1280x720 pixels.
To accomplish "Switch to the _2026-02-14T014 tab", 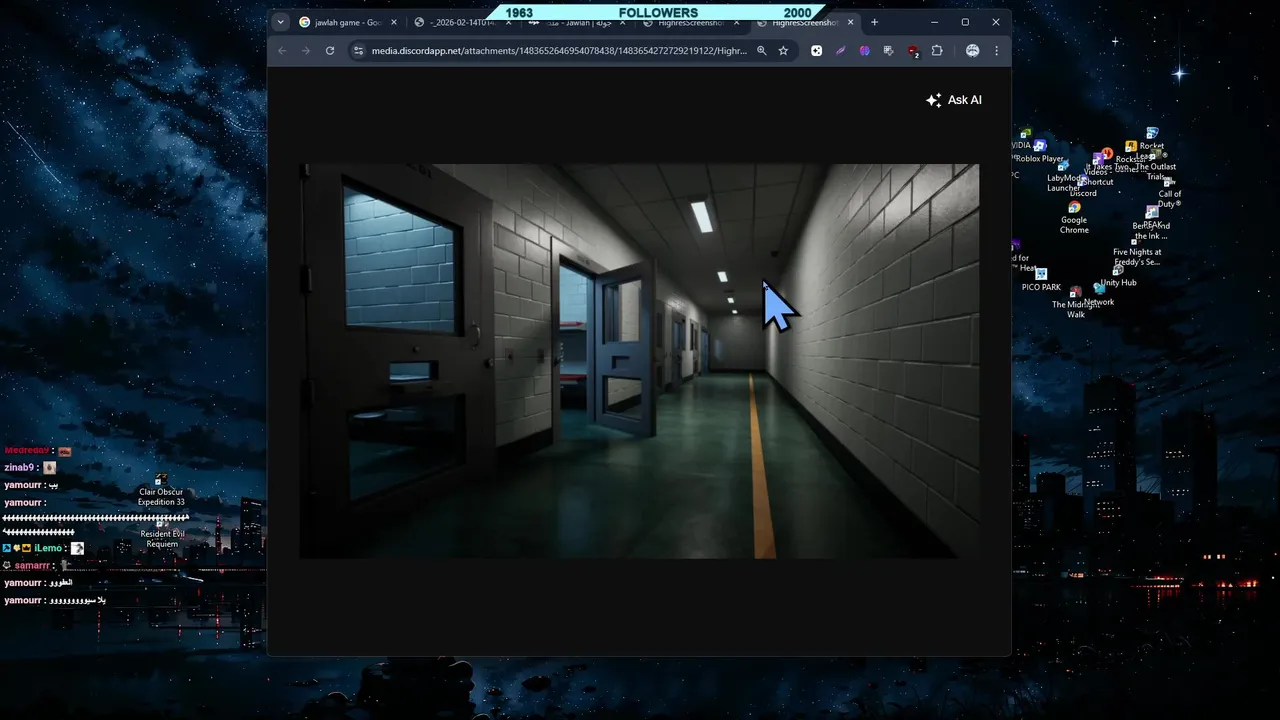I will (x=463, y=22).
